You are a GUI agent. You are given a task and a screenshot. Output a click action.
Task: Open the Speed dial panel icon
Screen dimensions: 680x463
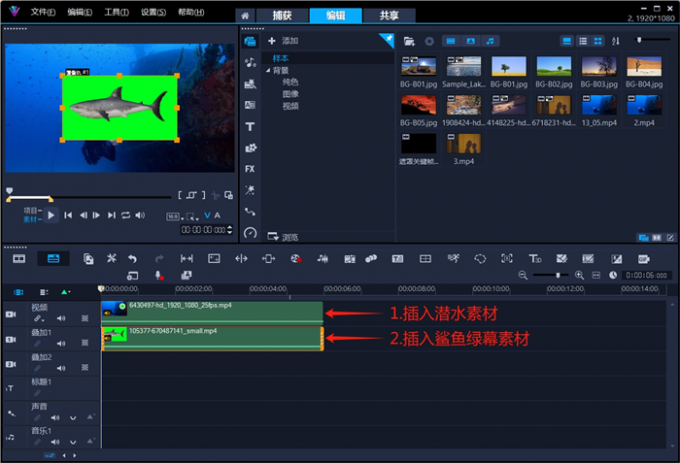coord(250,233)
